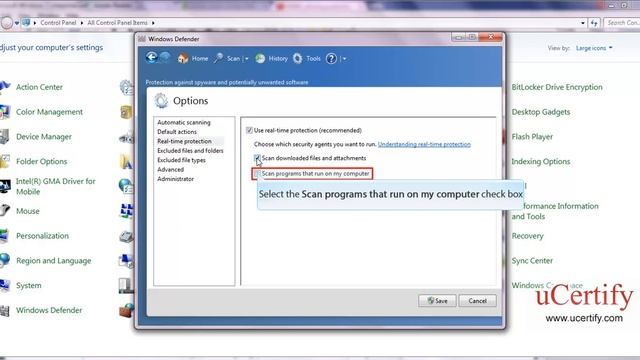Open the View by Large icons dropdown
Viewport: 640px width, 360px height.
click(594, 48)
